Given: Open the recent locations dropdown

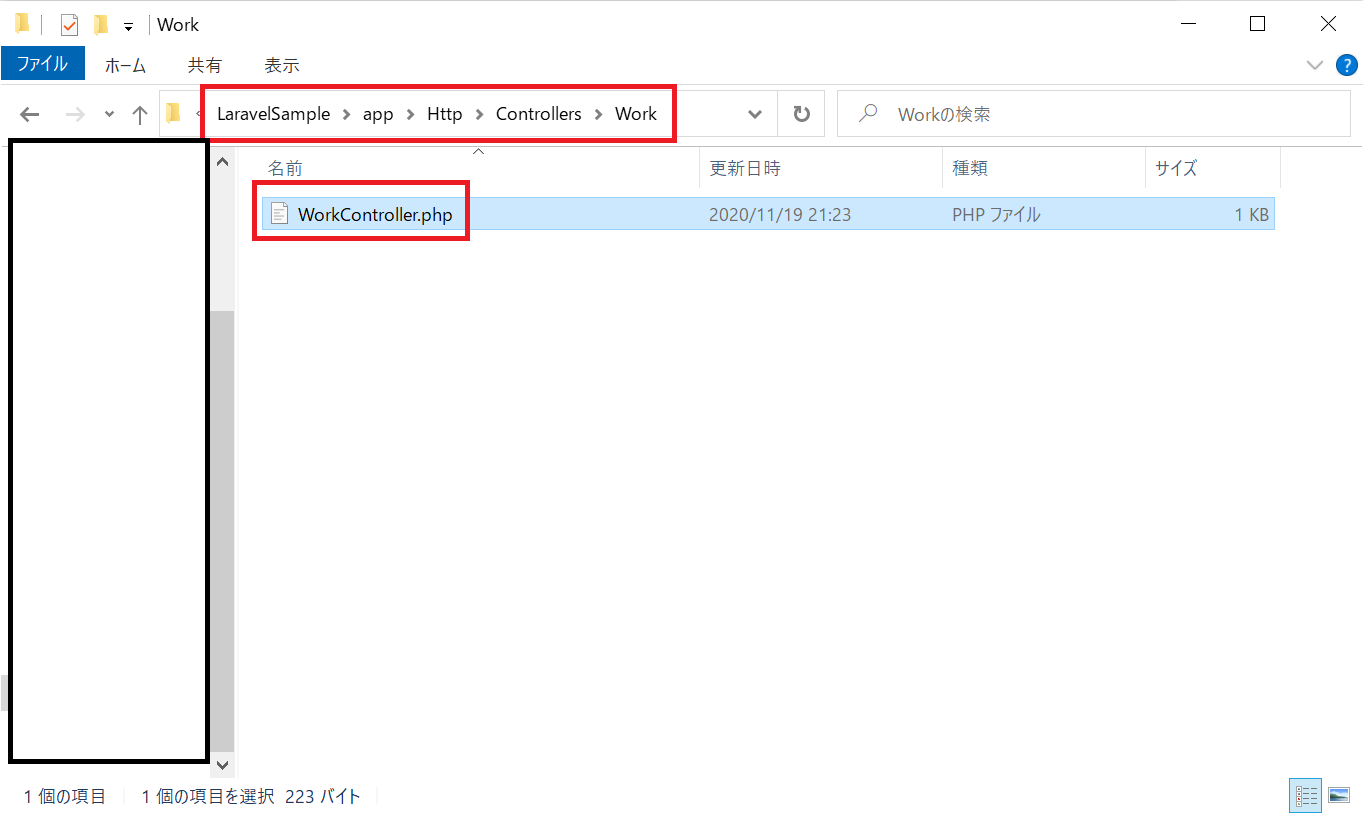Looking at the screenshot, I should click(109, 114).
